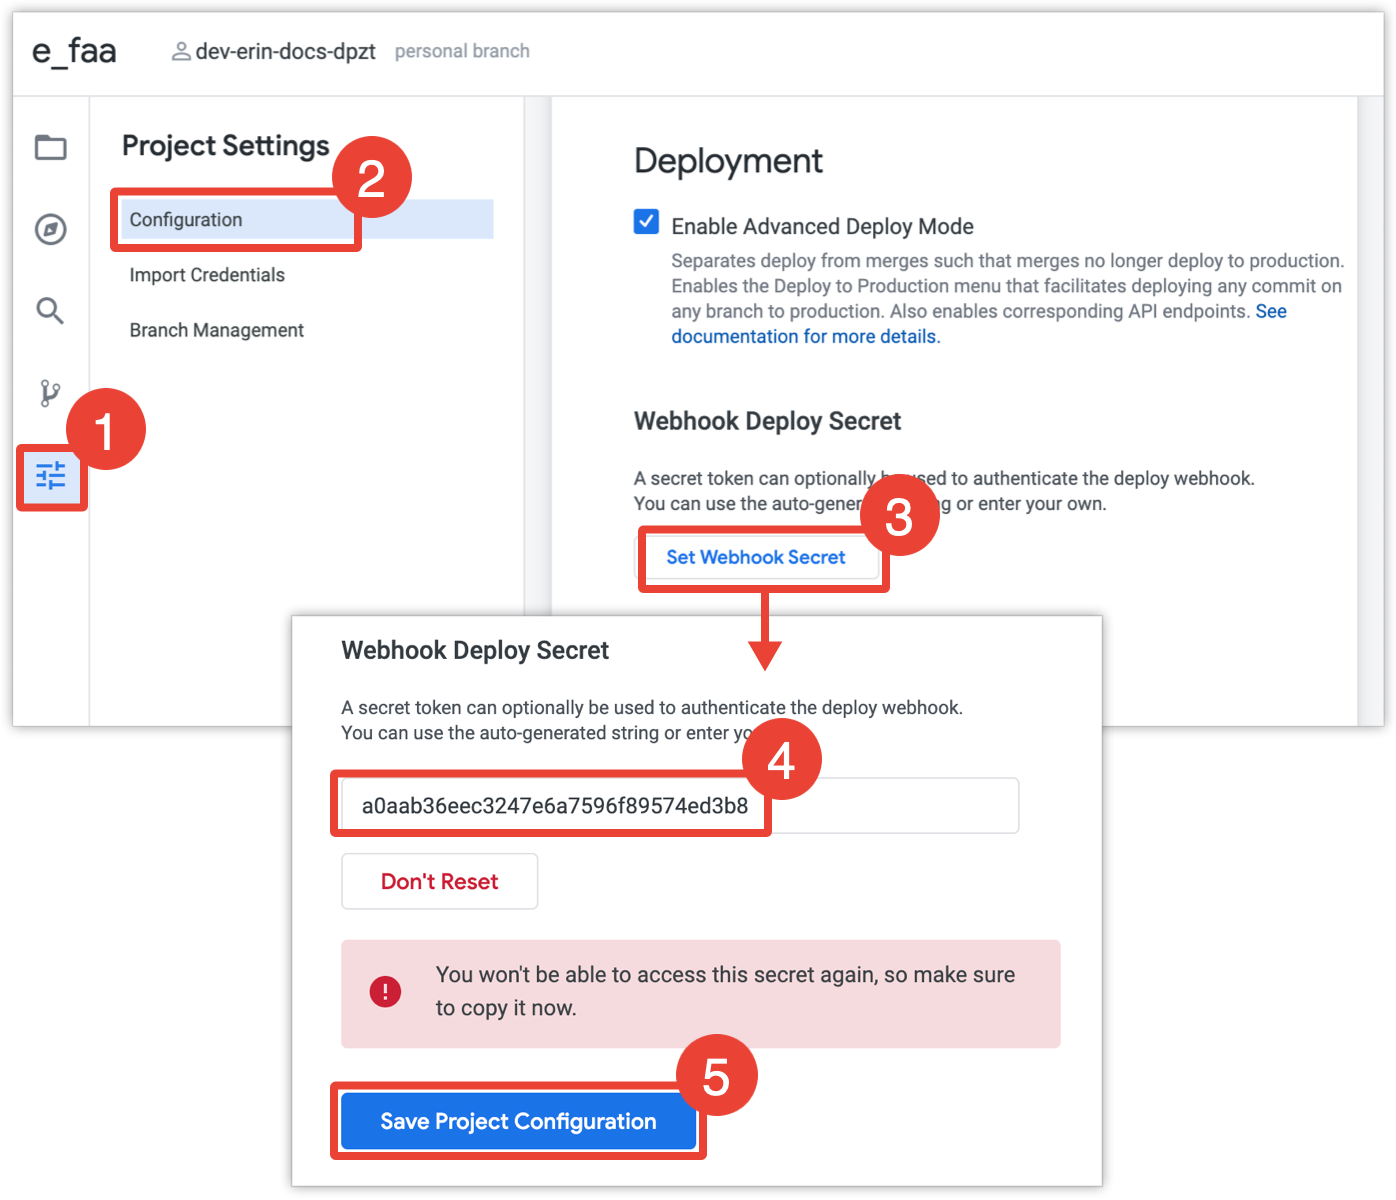Click the Enable Advanced Deploy Mode label
The width and height of the screenshot is (1396, 1200).
tap(822, 226)
